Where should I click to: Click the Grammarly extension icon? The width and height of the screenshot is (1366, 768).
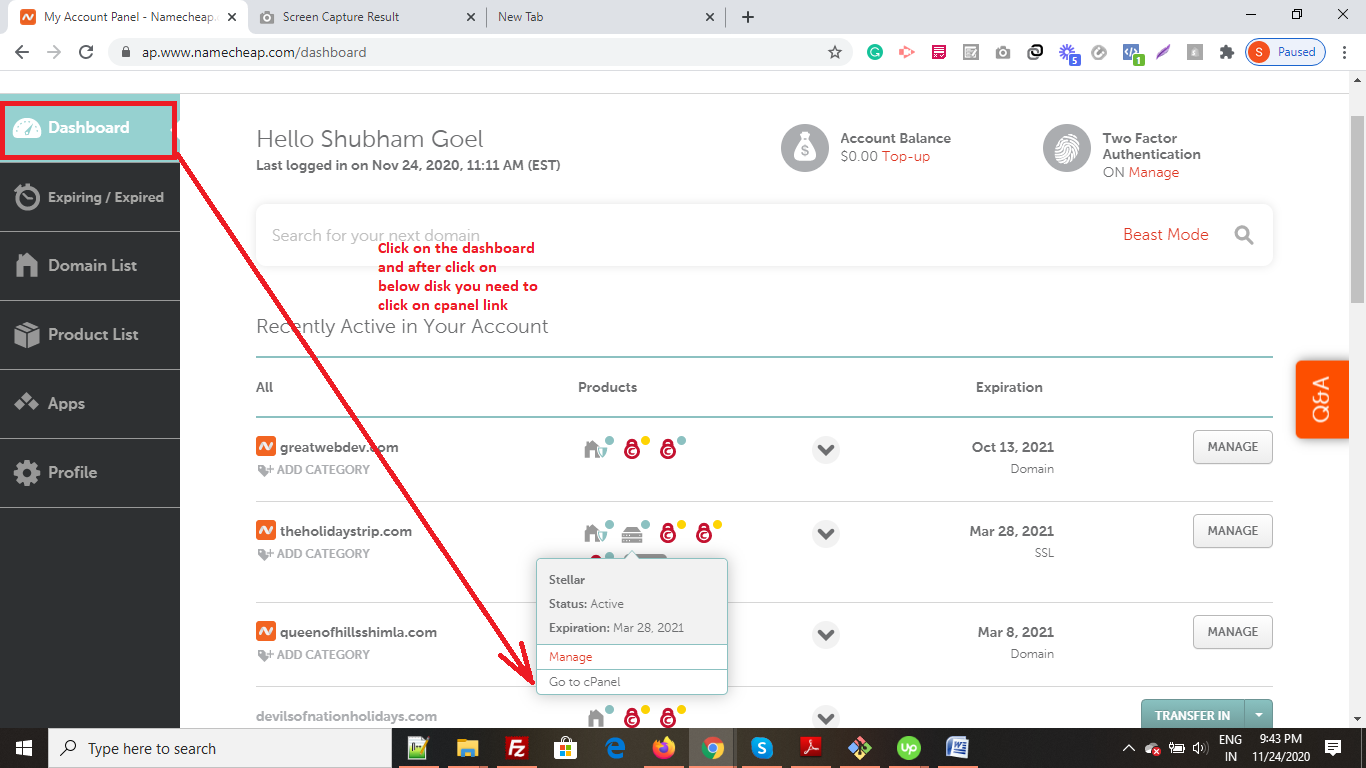pyautogui.click(x=875, y=52)
